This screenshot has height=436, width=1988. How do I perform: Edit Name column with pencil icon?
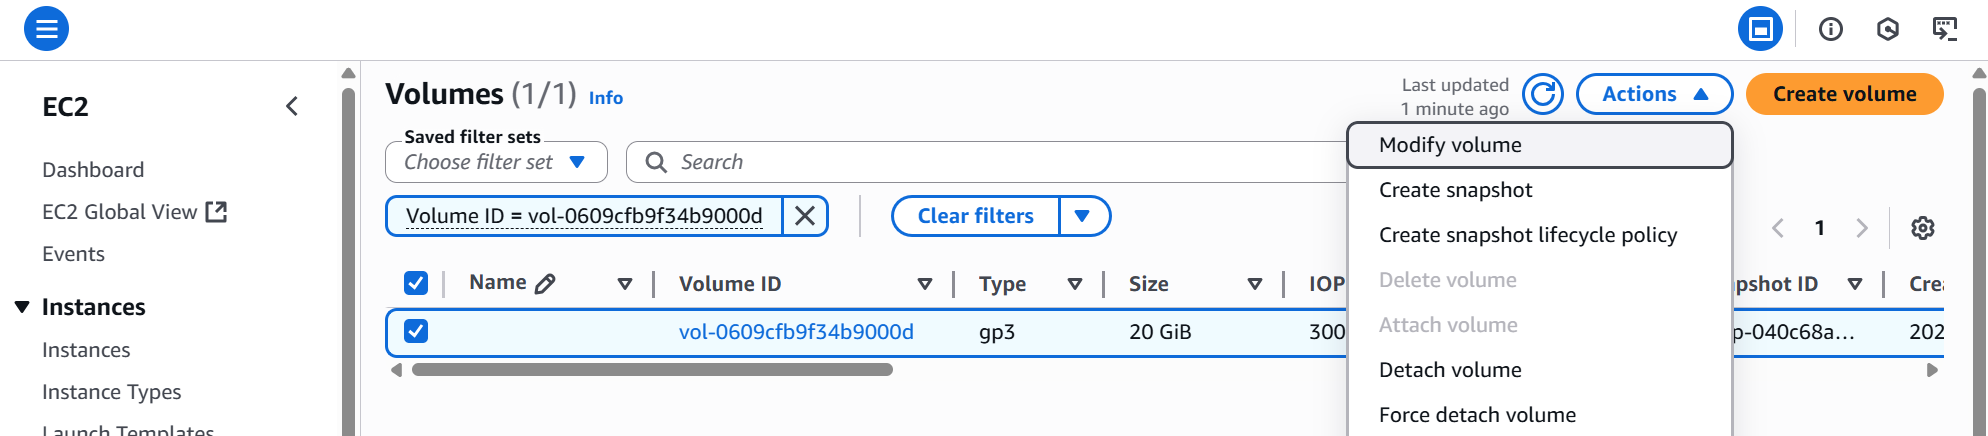(545, 284)
